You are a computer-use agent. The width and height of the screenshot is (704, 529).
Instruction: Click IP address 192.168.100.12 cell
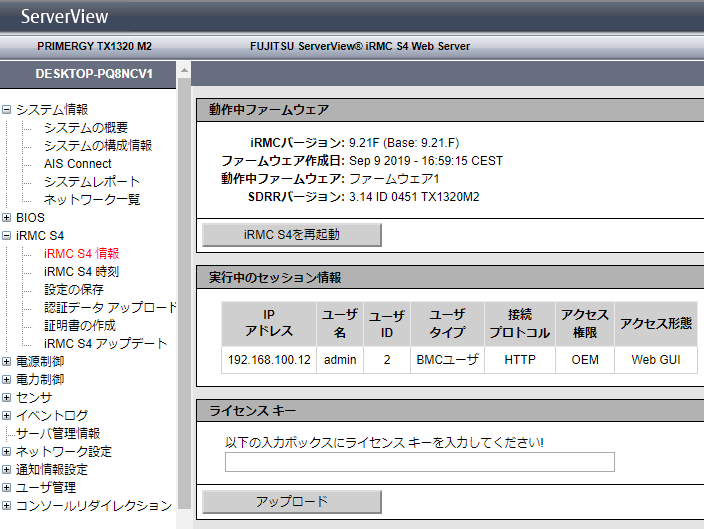point(269,360)
